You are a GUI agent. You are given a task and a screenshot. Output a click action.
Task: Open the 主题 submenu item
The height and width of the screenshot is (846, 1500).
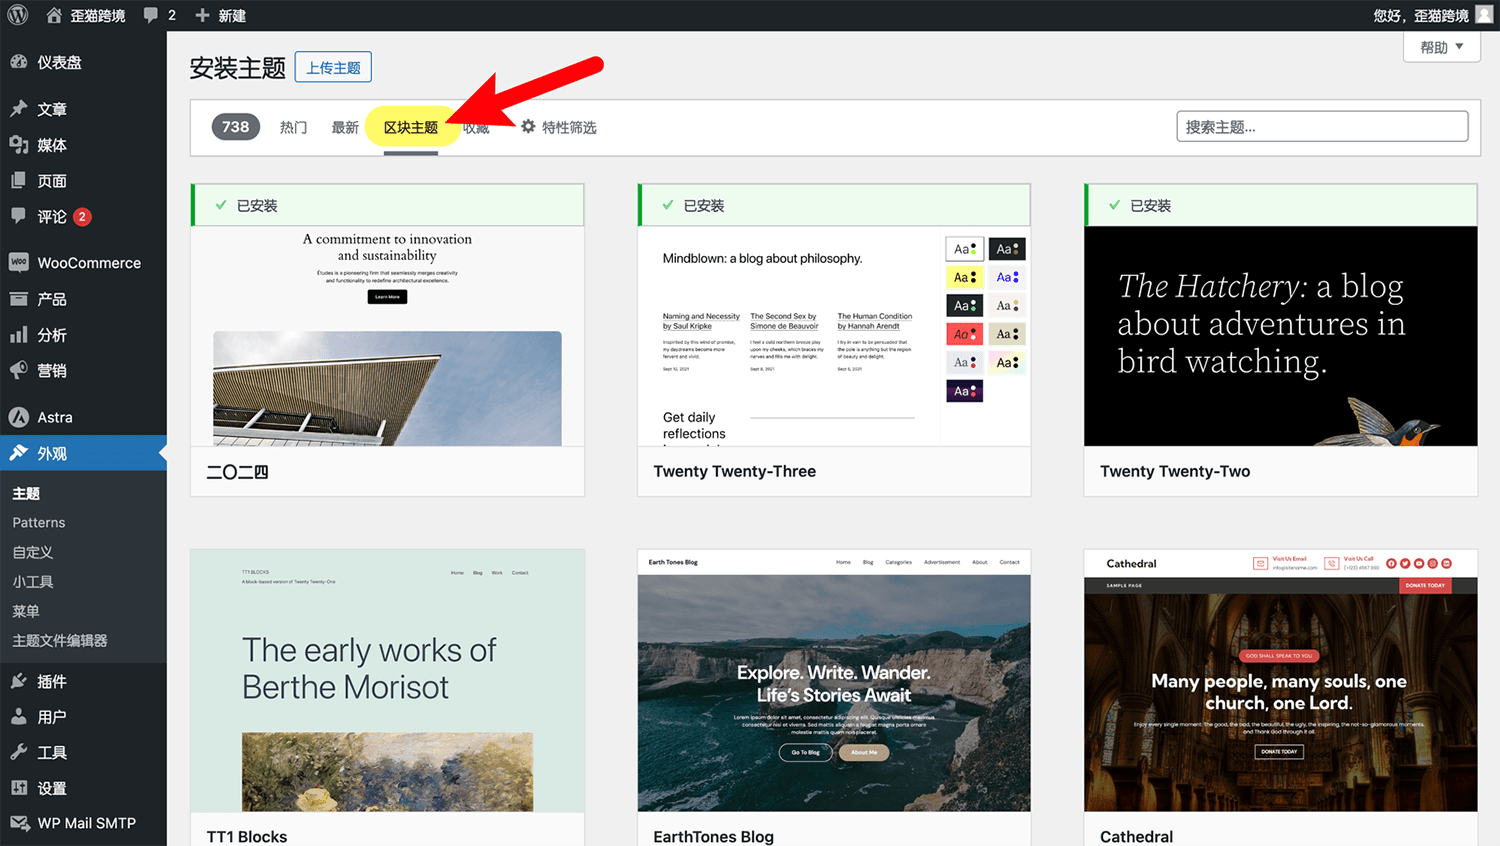[x=26, y=493]
